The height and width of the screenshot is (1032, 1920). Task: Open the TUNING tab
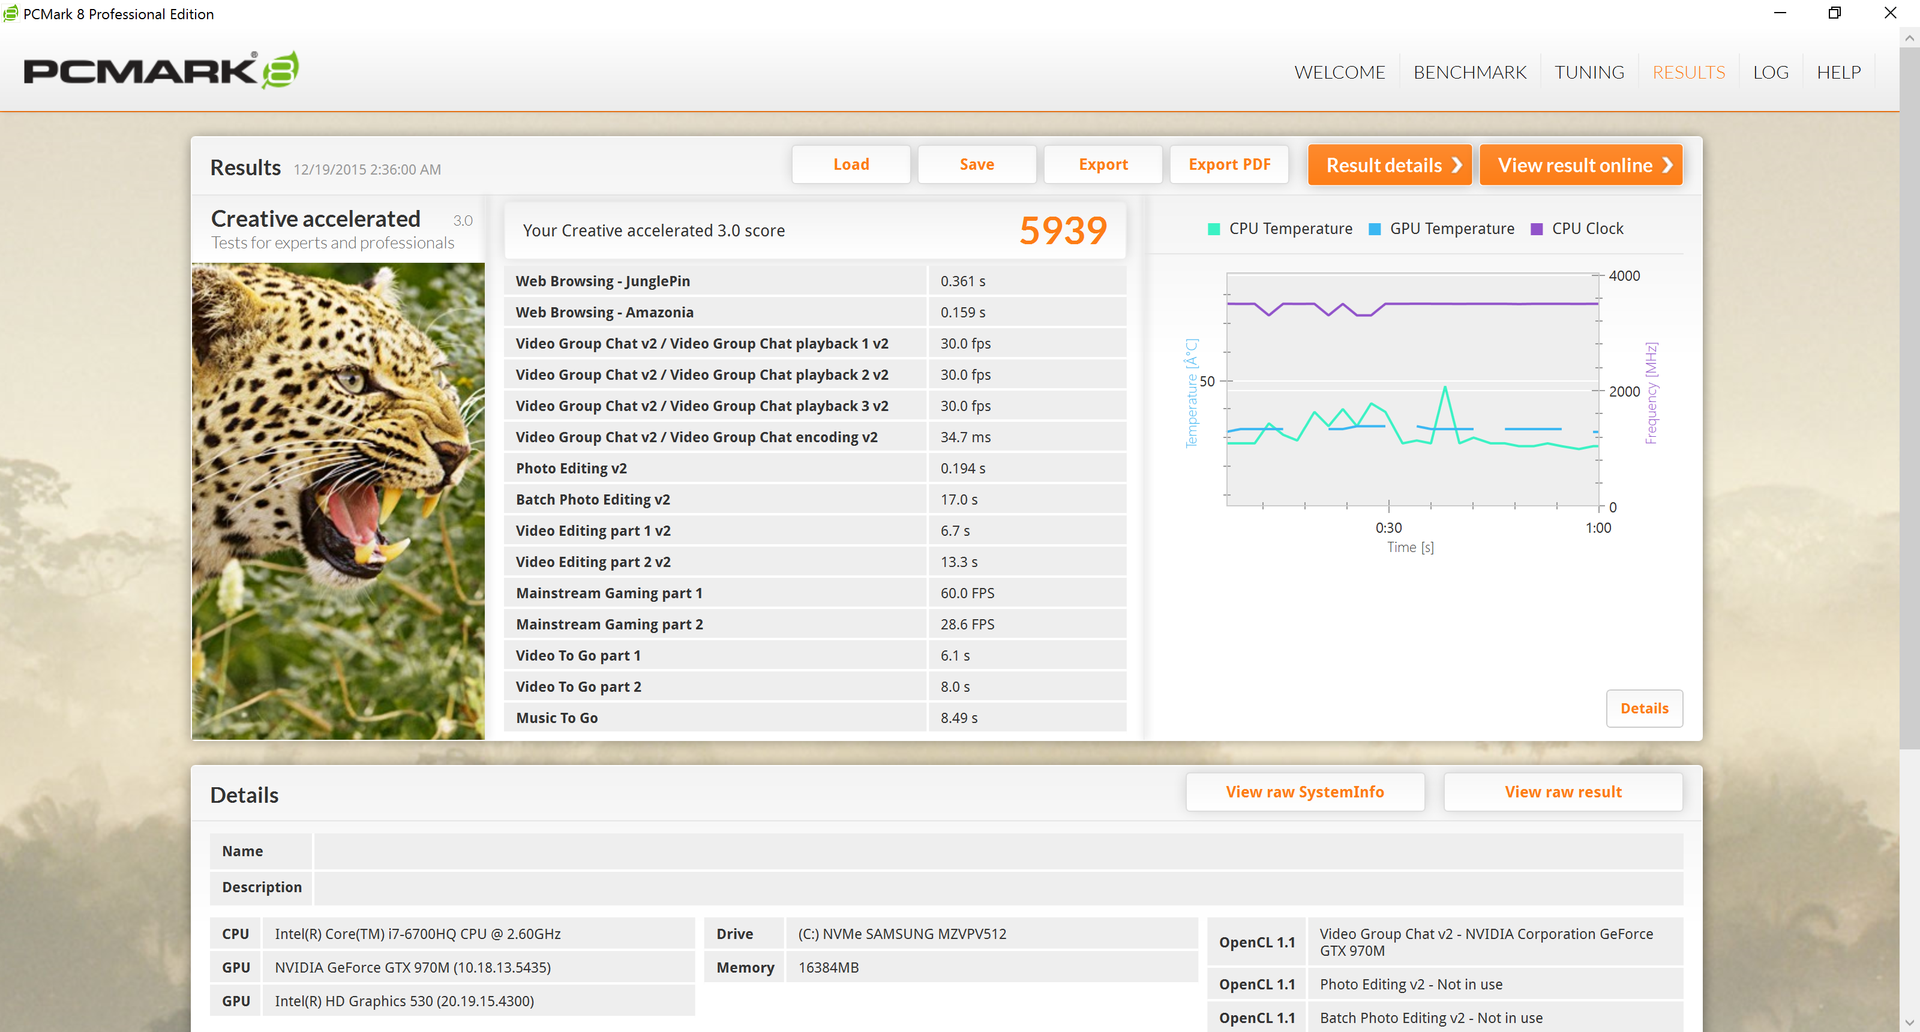pyautogui.click(x=1589, y=72)
